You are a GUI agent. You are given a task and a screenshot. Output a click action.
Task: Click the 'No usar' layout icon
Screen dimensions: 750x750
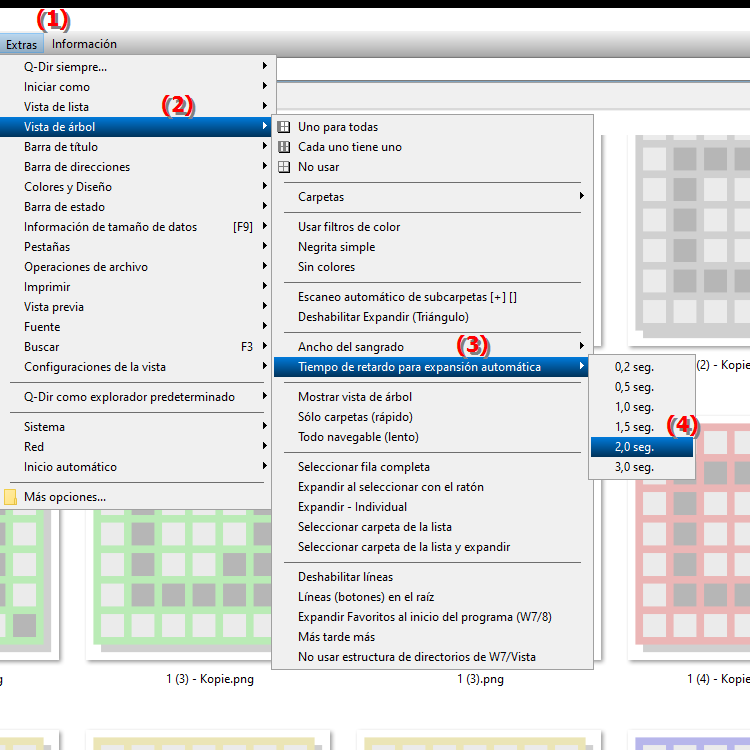coord(284,167)
